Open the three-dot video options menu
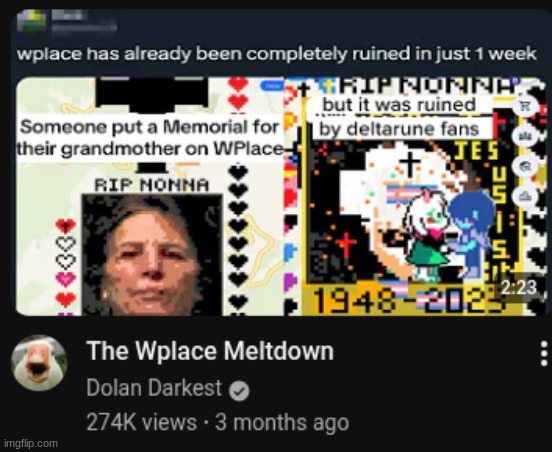This screenshot has width=552, height=452. (x=544, y=353)
